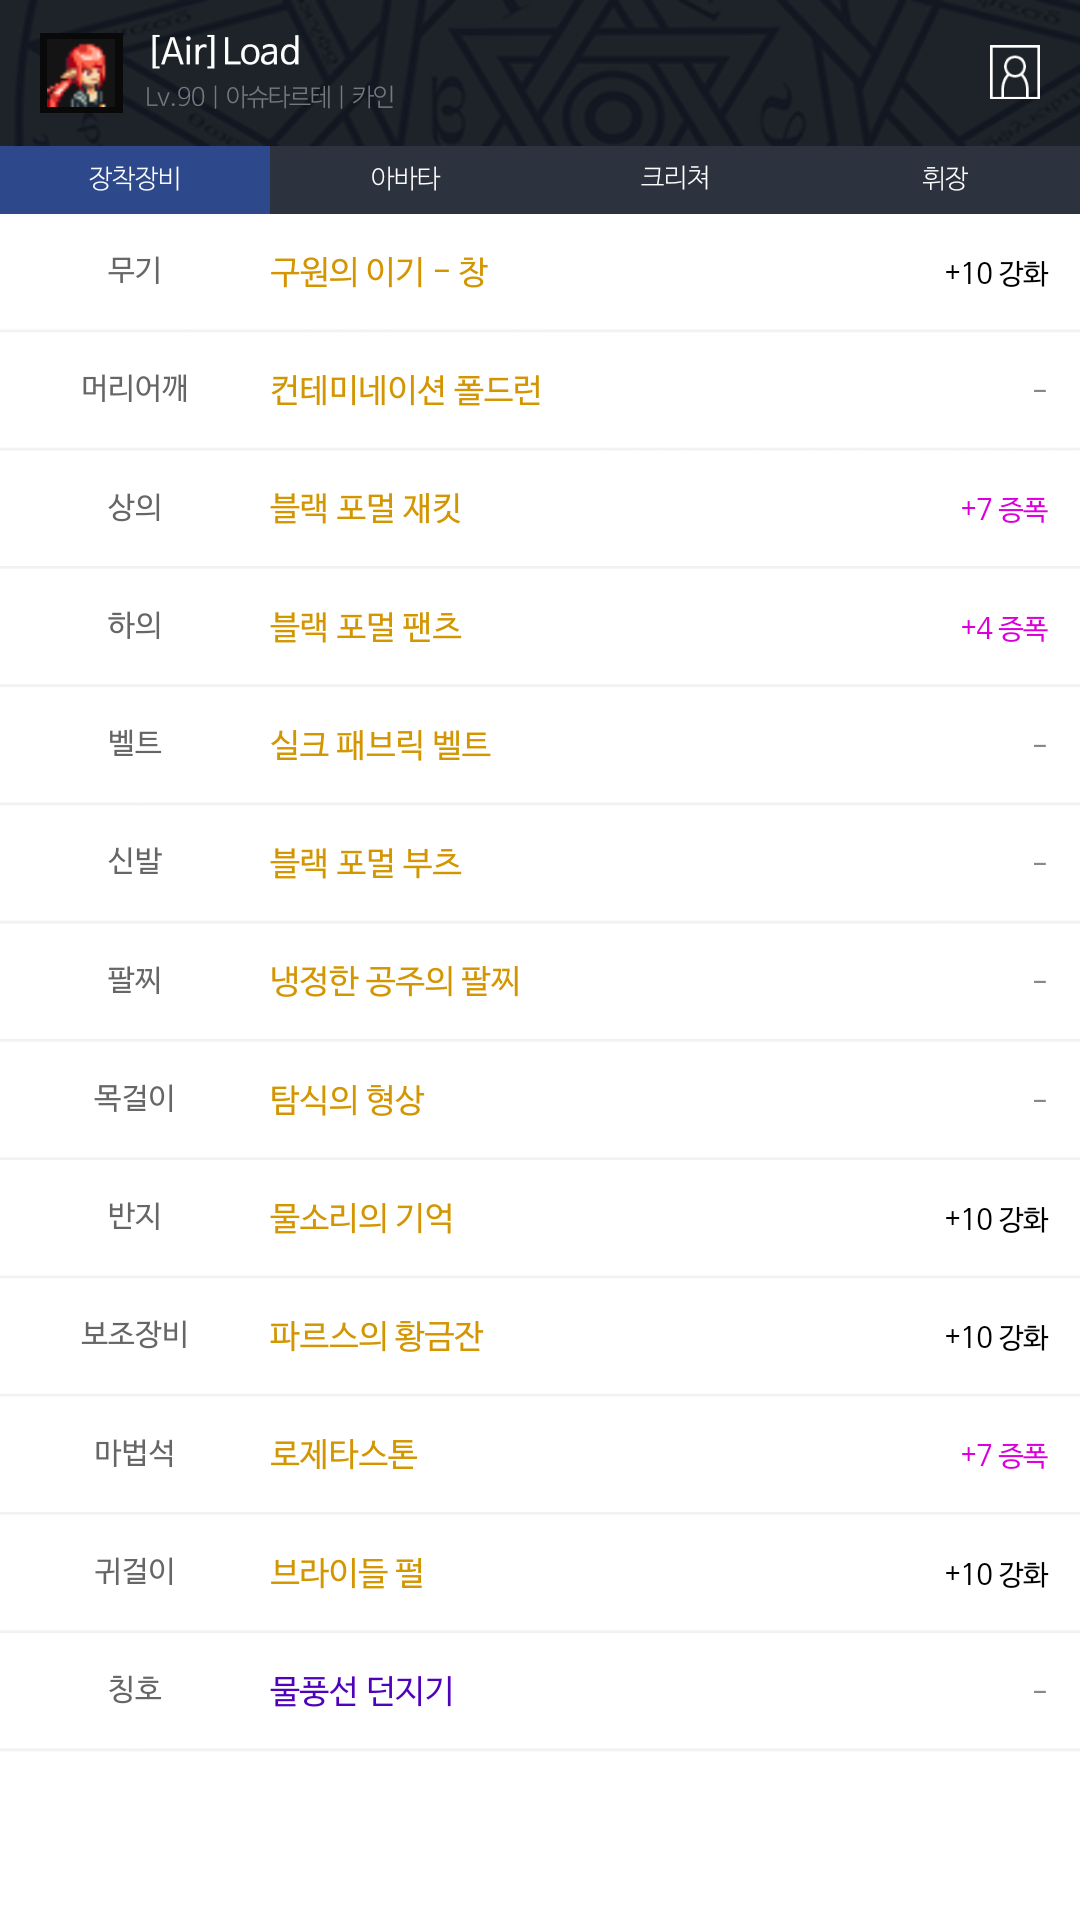View the 브라이들 펄 earring
This screenshot has width=1080, height=1920.
point(346,1573)
